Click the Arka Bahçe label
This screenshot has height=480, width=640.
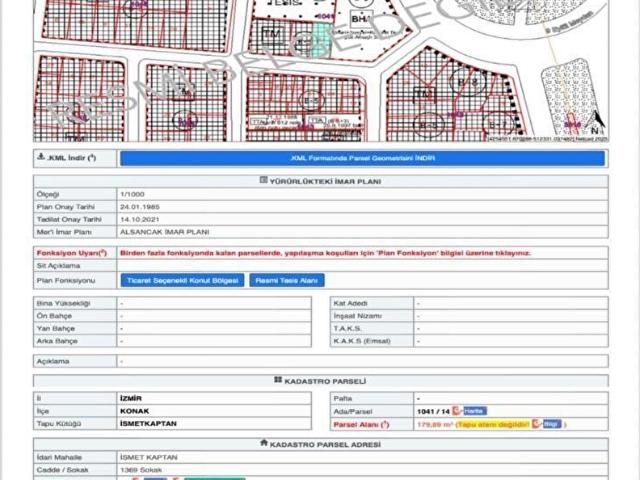57,341
